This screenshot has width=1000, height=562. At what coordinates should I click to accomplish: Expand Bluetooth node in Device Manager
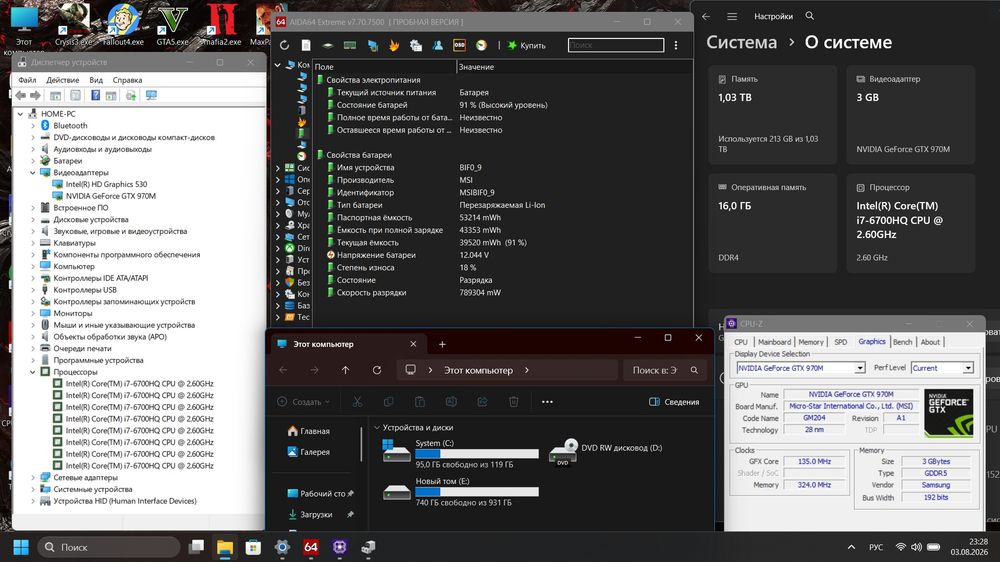pyautogui.click(x=33, y=126)
